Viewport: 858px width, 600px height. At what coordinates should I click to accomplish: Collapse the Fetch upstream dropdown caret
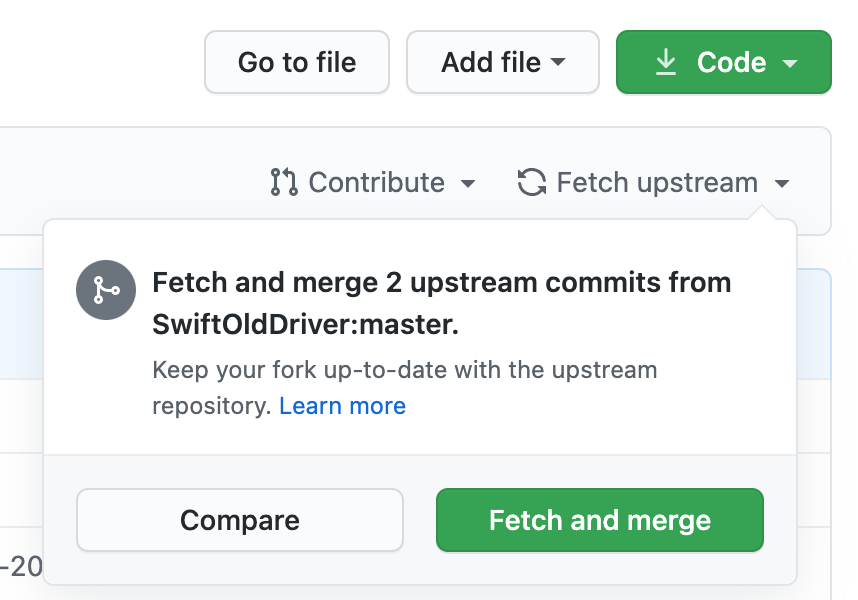tap(782, 183)
